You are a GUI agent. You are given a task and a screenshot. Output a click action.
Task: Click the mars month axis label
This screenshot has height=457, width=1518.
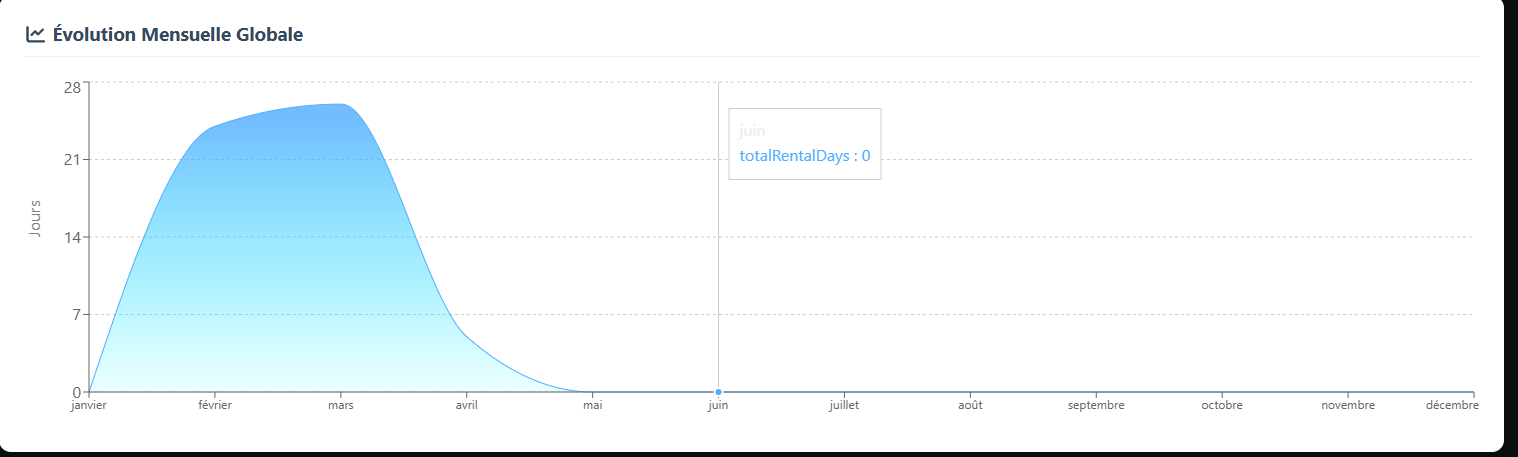click(340, 406)
